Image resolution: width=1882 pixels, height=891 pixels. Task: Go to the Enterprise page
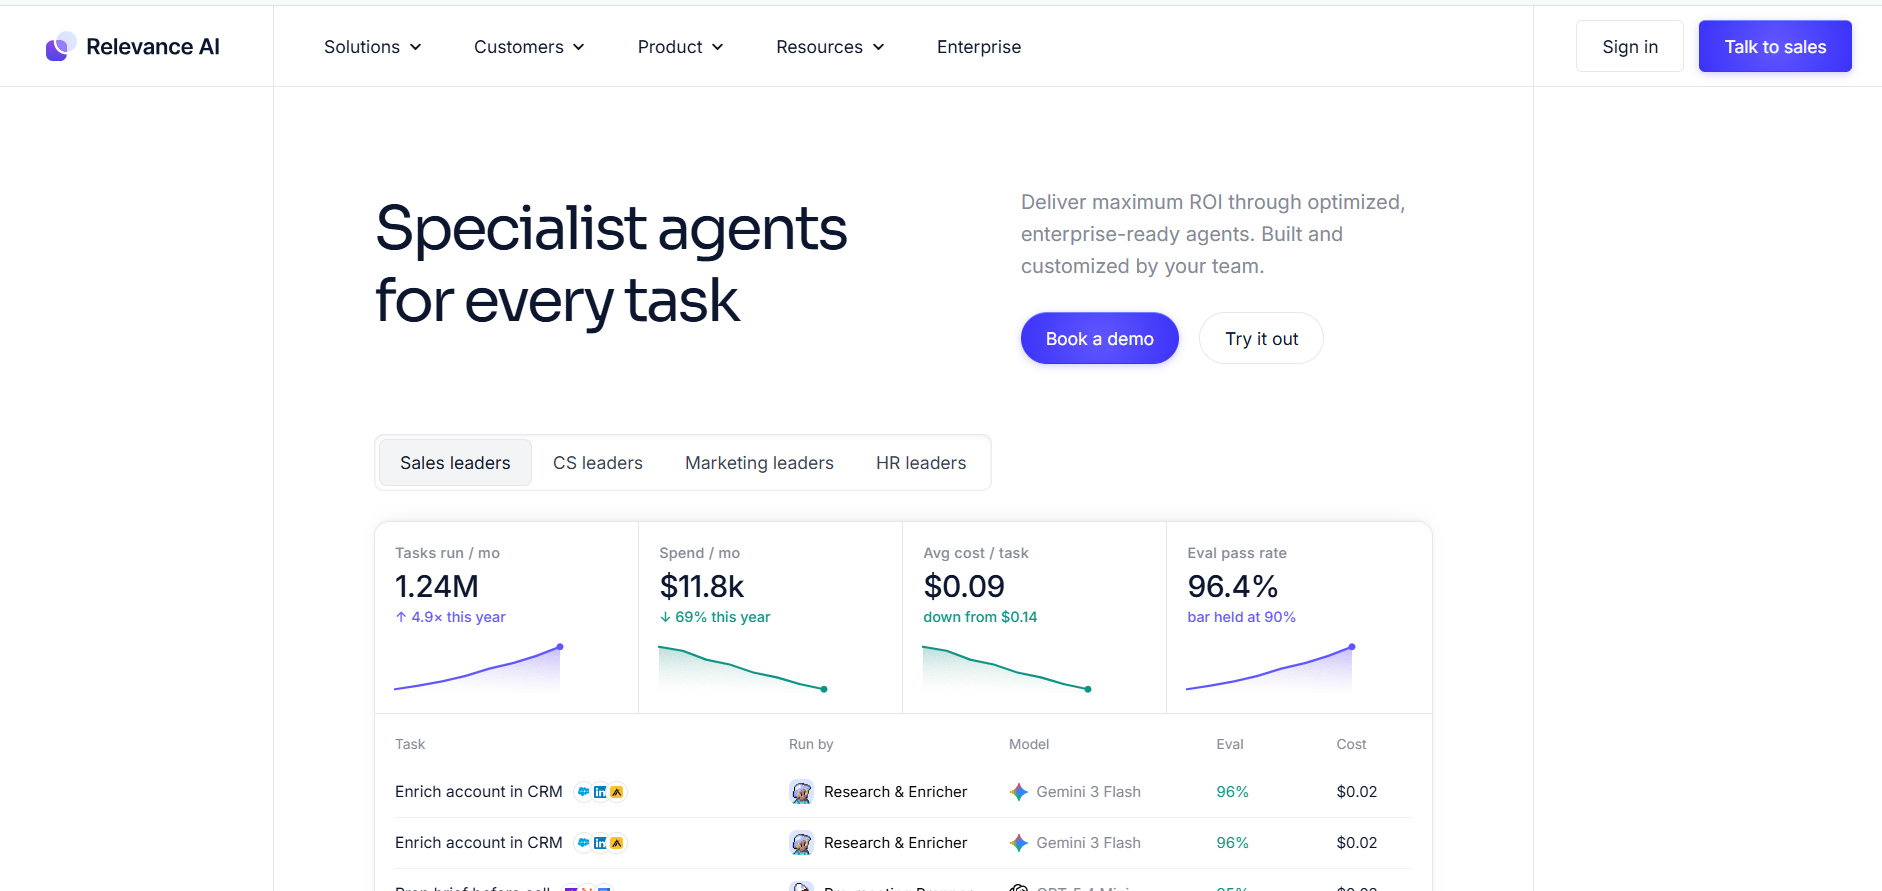point(979,47)
